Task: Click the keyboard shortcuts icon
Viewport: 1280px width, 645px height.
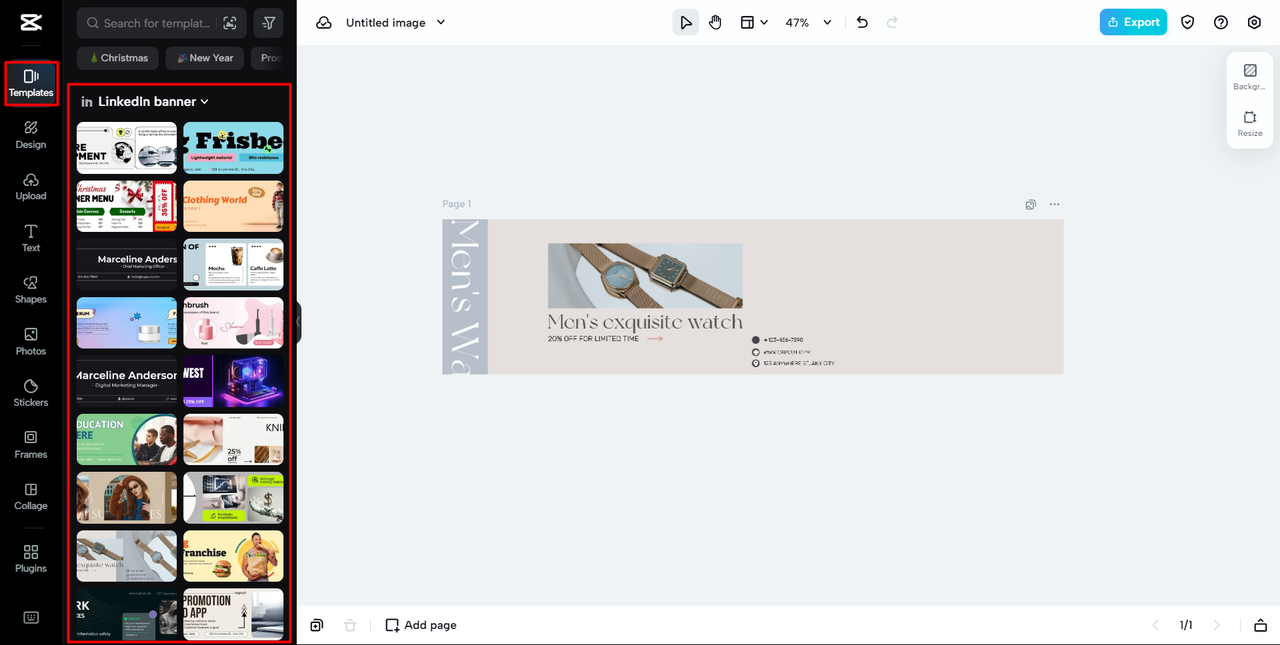Action: [31, 617]
